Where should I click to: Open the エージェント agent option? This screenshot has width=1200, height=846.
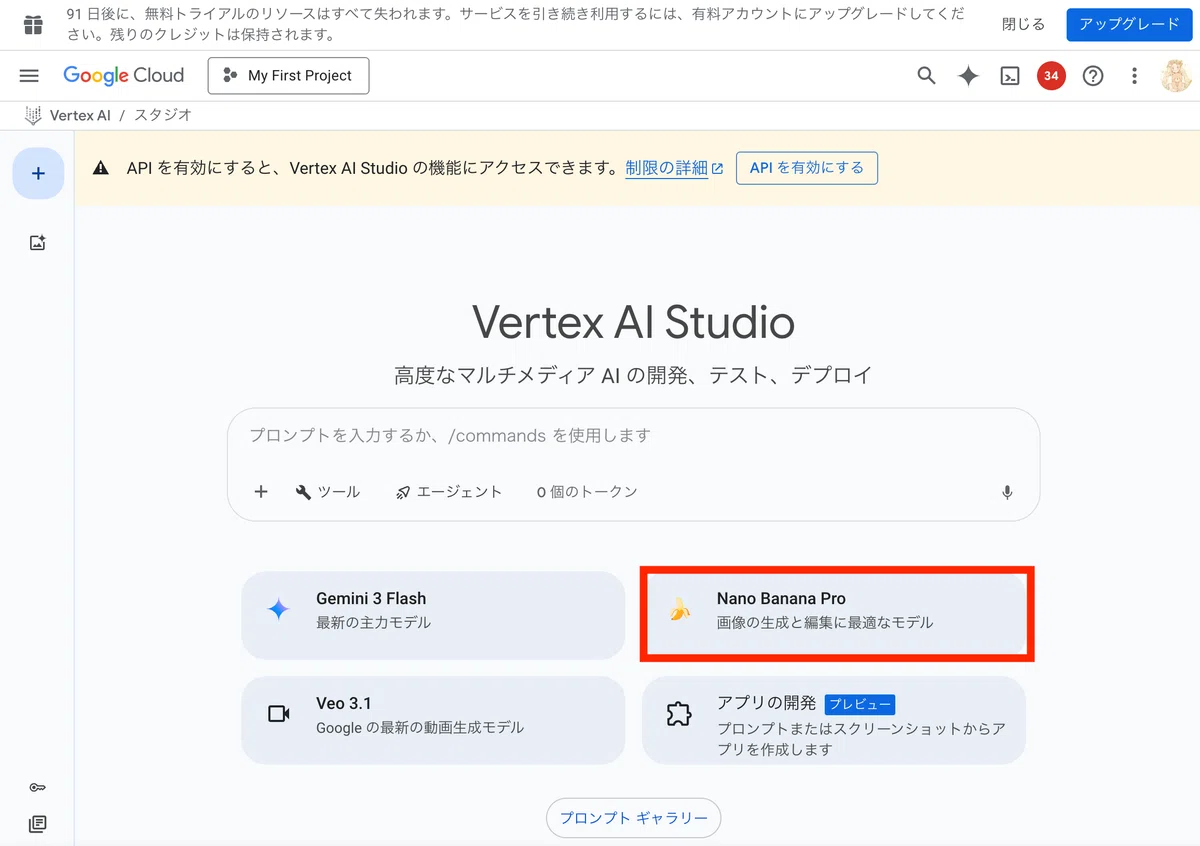click(x=448, y=491)
